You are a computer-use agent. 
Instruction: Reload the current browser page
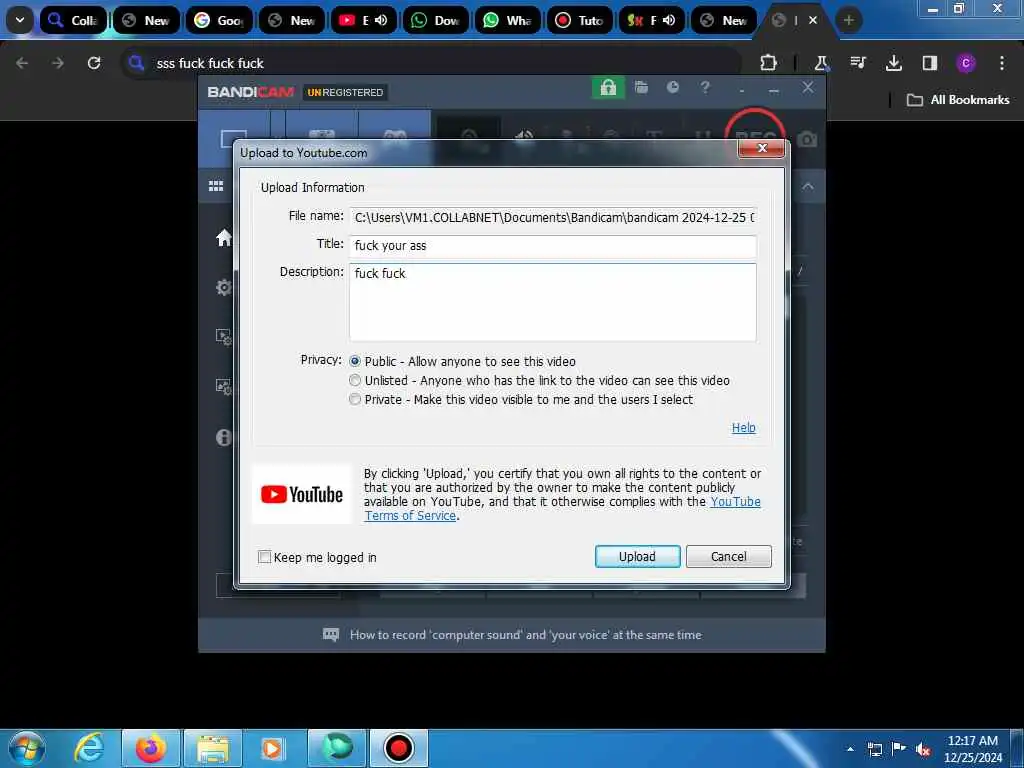[94, 63]
